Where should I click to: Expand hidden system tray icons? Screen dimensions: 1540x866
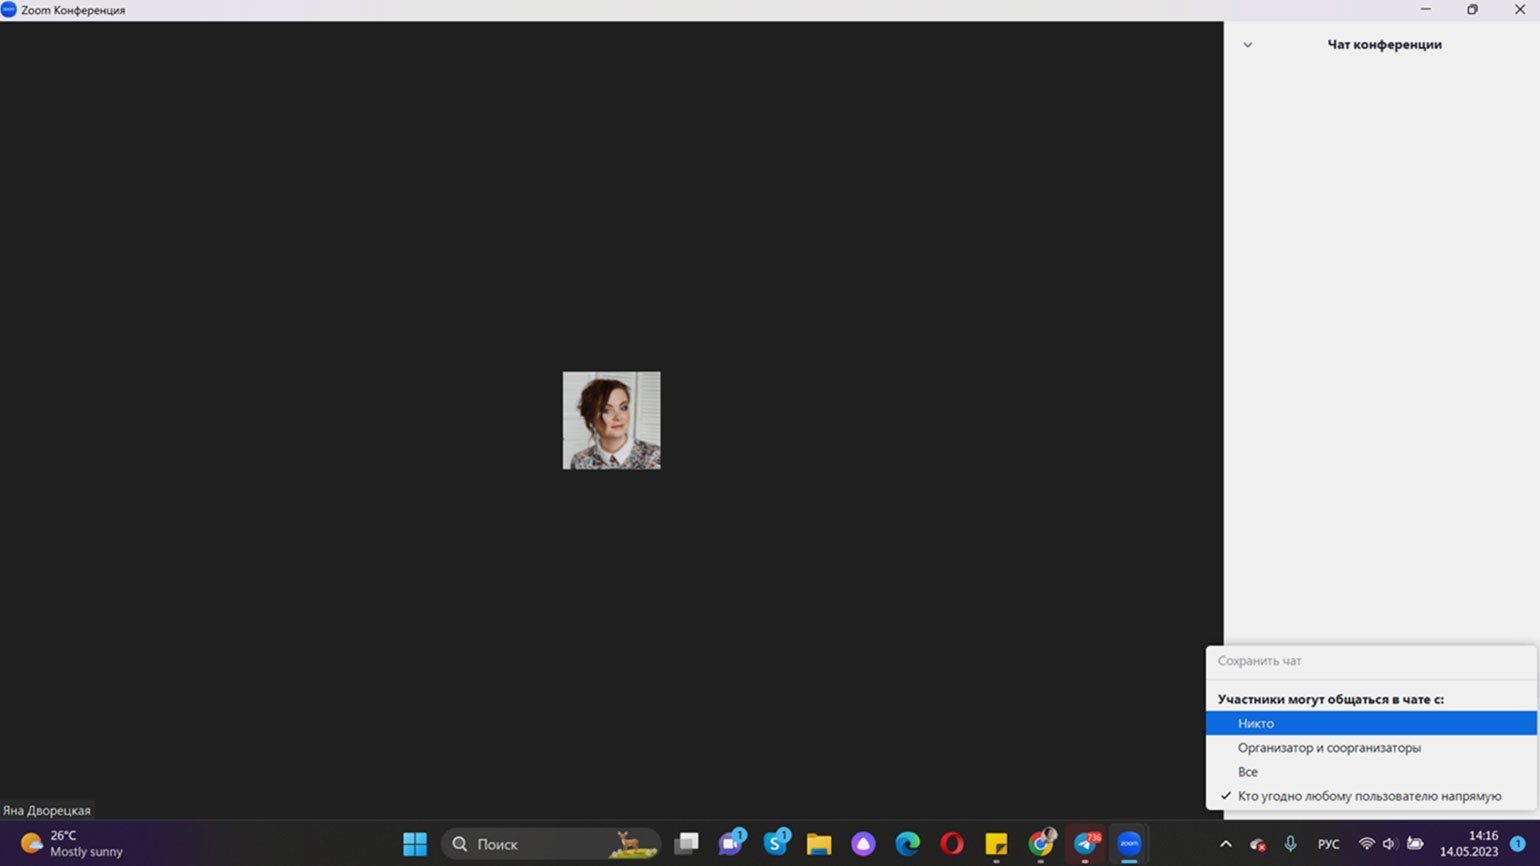(1225, 844)
